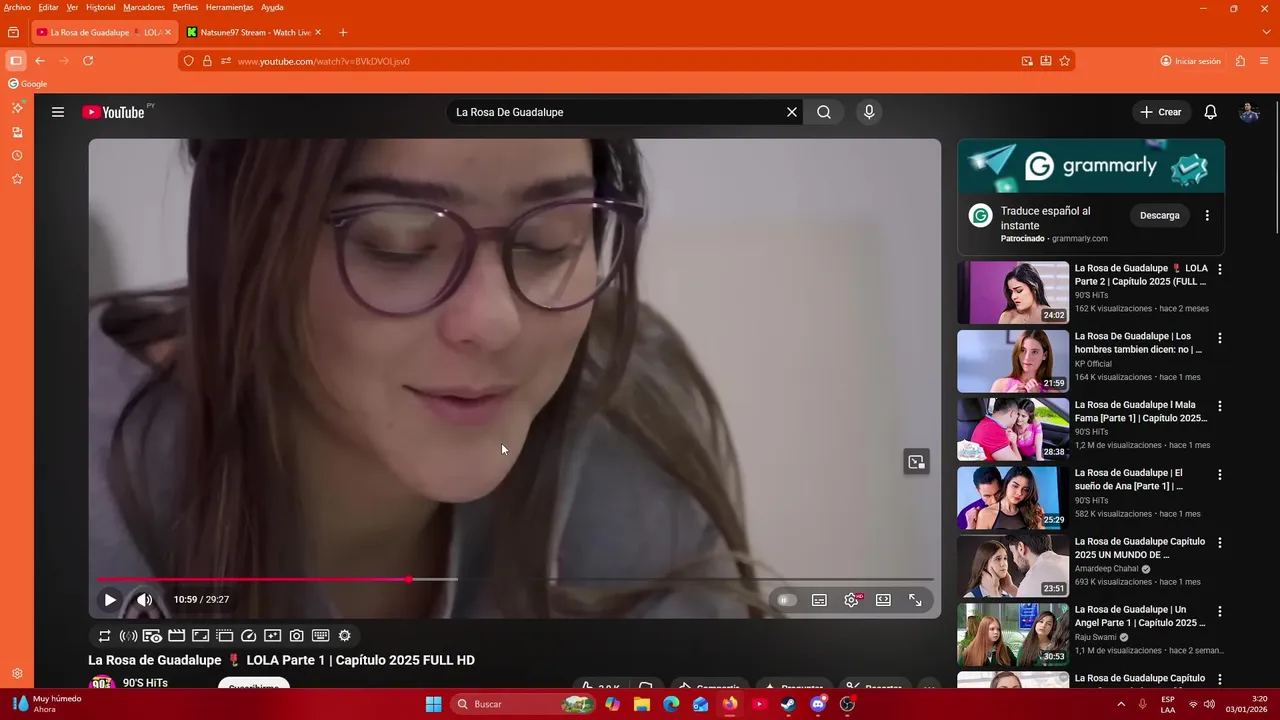Image resolution: width=1280 pixels, height=720 pixels.
Task: Toggle the loop icon below the player
Action: pyautogui.click(x=104, y=636)
